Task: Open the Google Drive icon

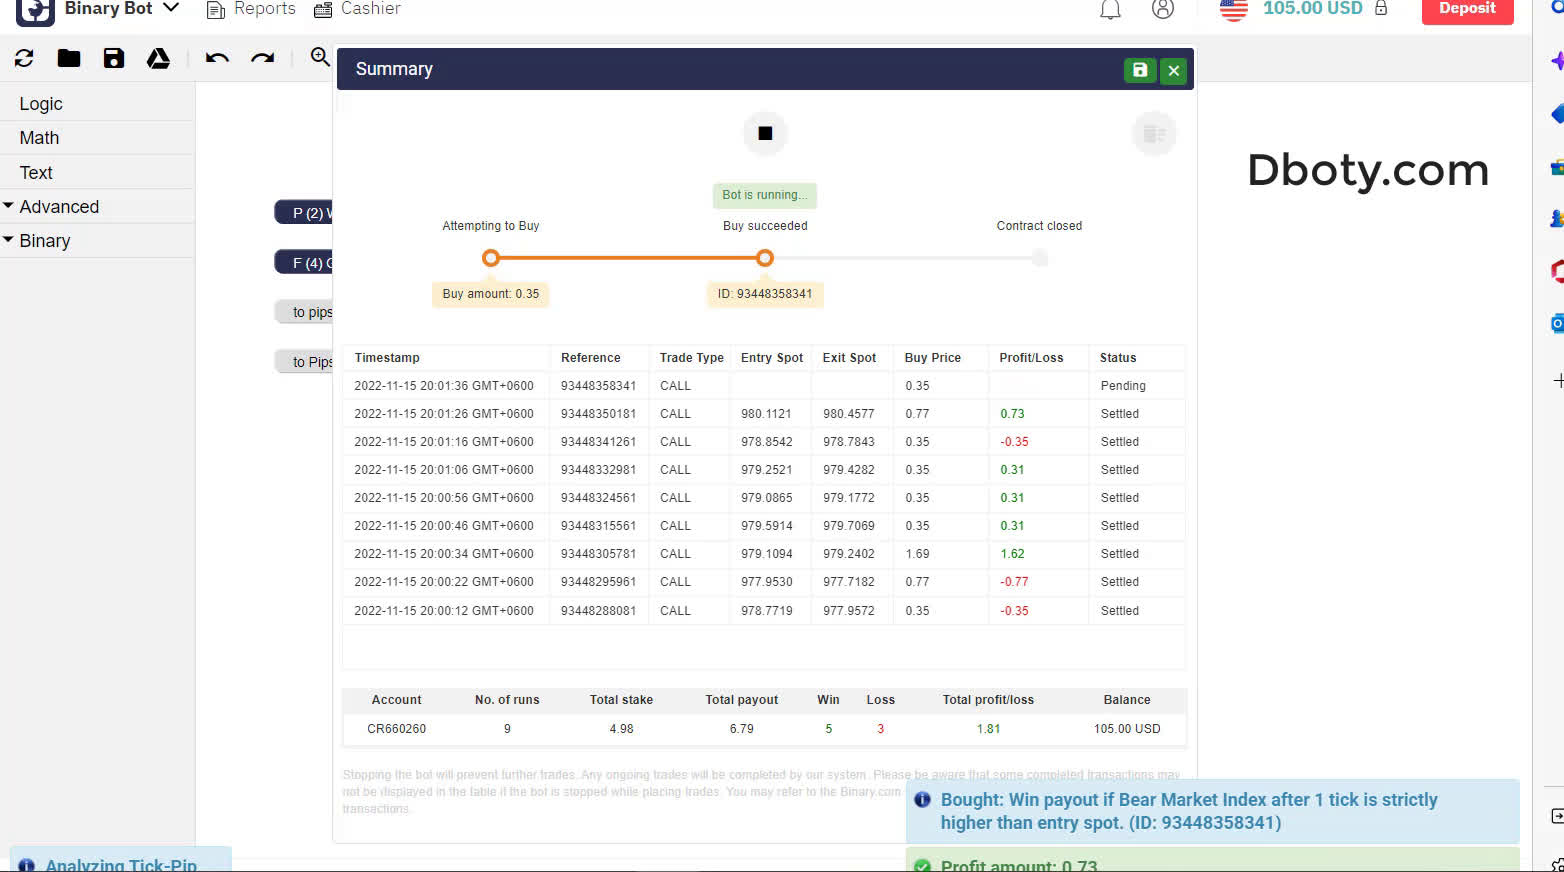Action: (158, 59)
